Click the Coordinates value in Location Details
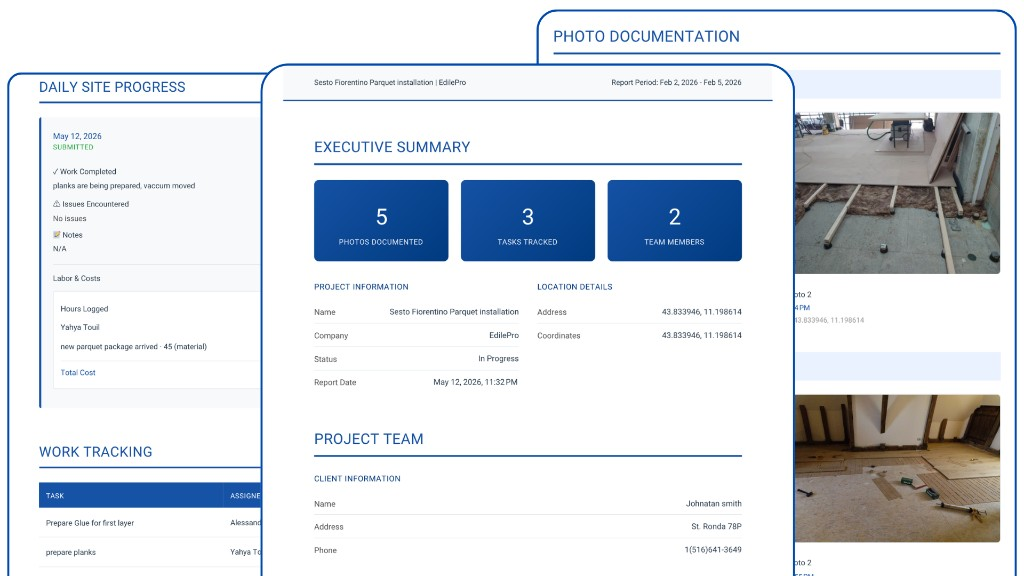 pos(701,336)
